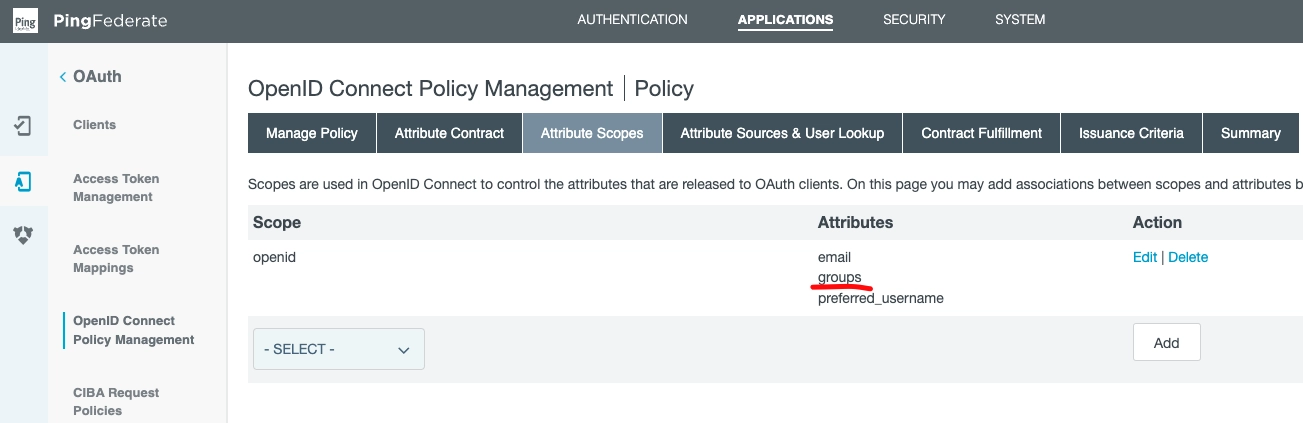Open the Security sidebar icon
The image size is (1303, 423).
pos(23,235)
